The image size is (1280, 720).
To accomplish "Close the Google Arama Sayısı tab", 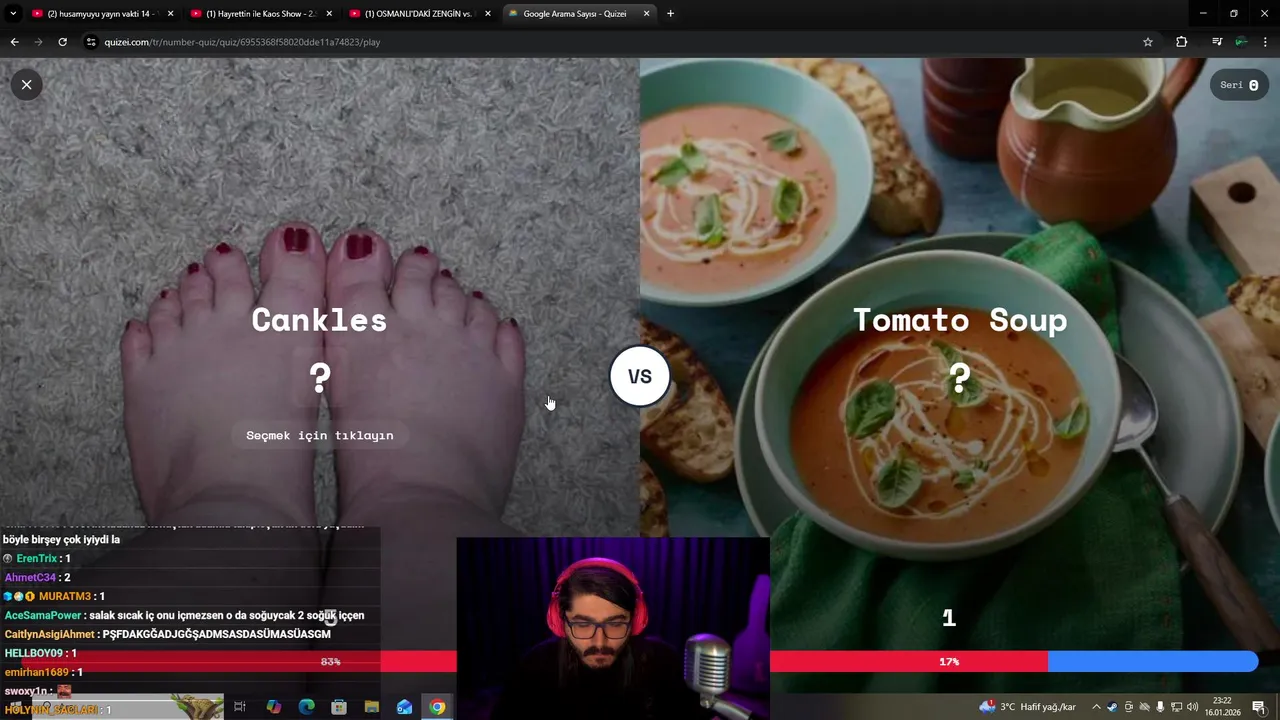I will click(x=646, y=14).
